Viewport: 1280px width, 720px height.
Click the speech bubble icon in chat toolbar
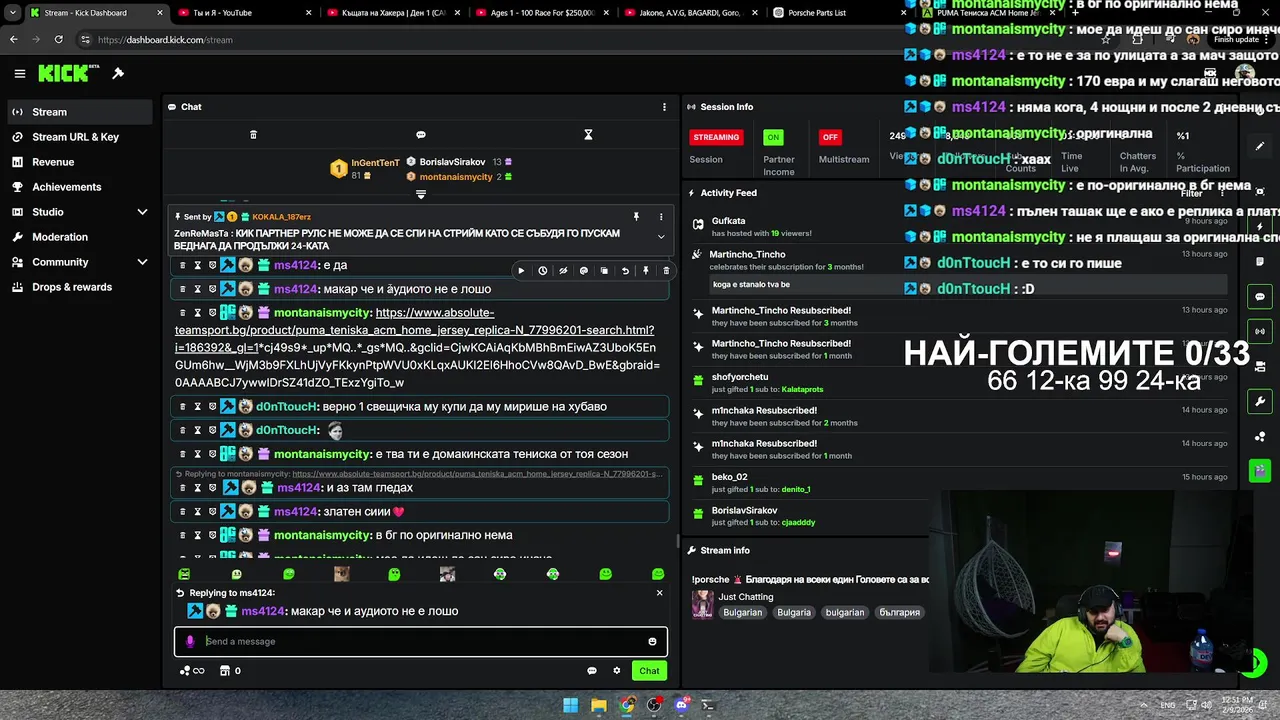[x=421, y=134]
